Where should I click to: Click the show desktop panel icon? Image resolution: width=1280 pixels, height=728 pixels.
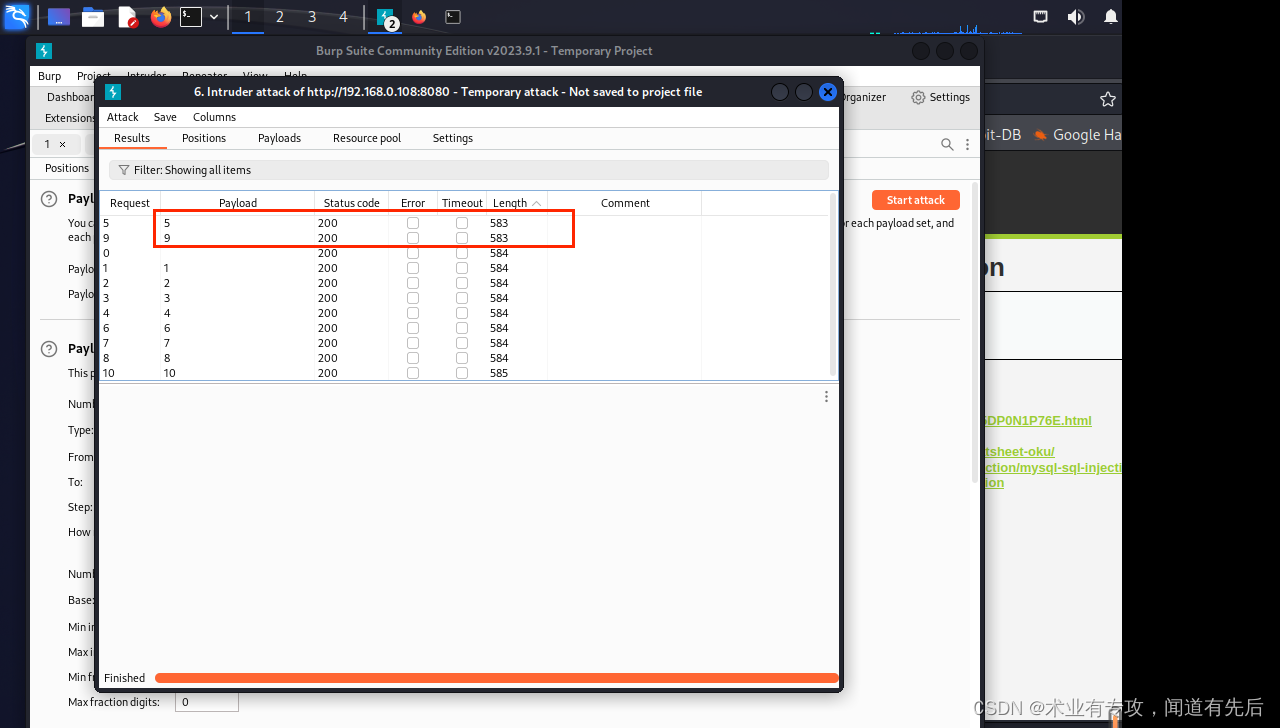tap(59, 17)
